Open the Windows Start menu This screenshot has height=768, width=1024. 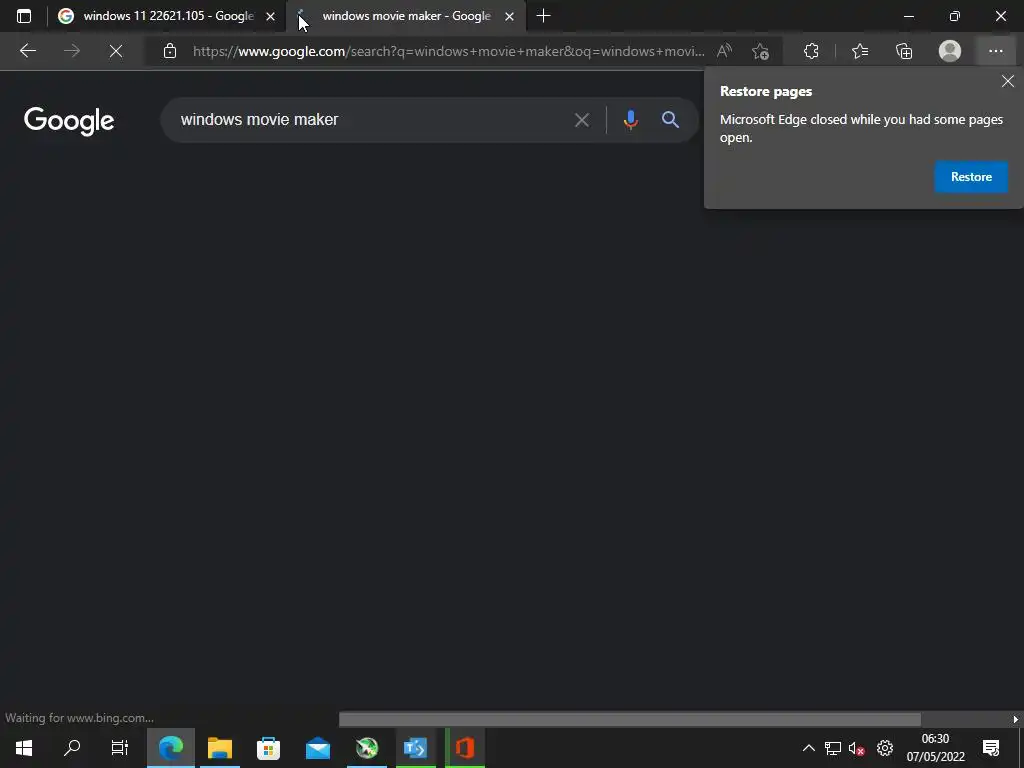24,748
